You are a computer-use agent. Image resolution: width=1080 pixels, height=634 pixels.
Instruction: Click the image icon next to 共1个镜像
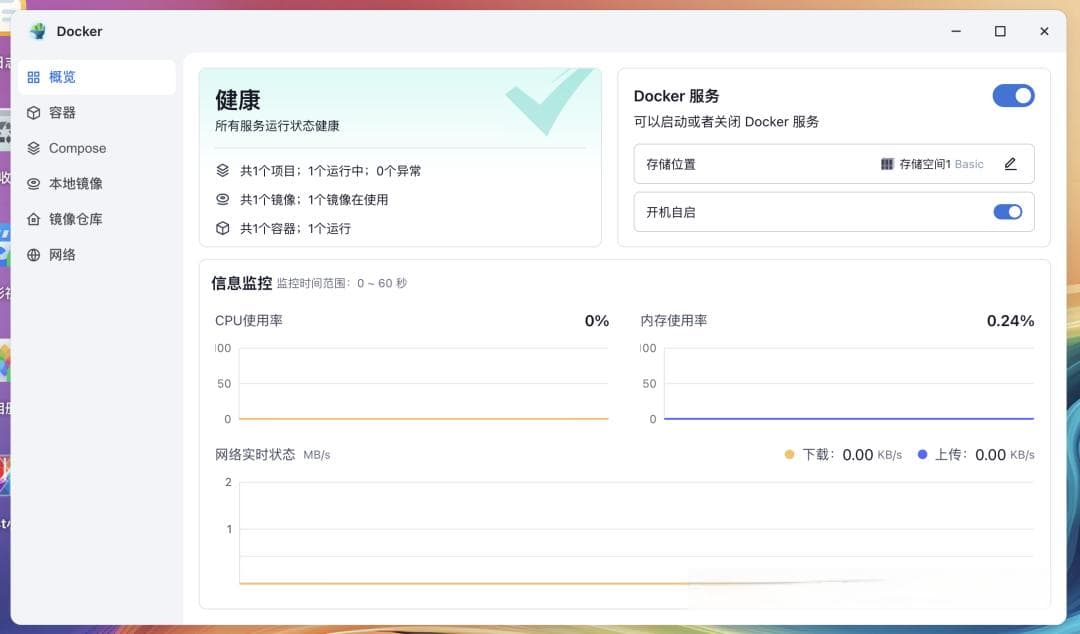click(222, 199)
